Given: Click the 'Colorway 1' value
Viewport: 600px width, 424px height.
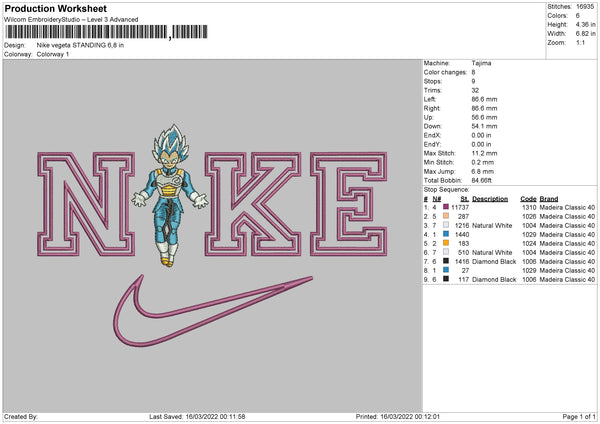Looking at the screenshot, I should 53,54.
